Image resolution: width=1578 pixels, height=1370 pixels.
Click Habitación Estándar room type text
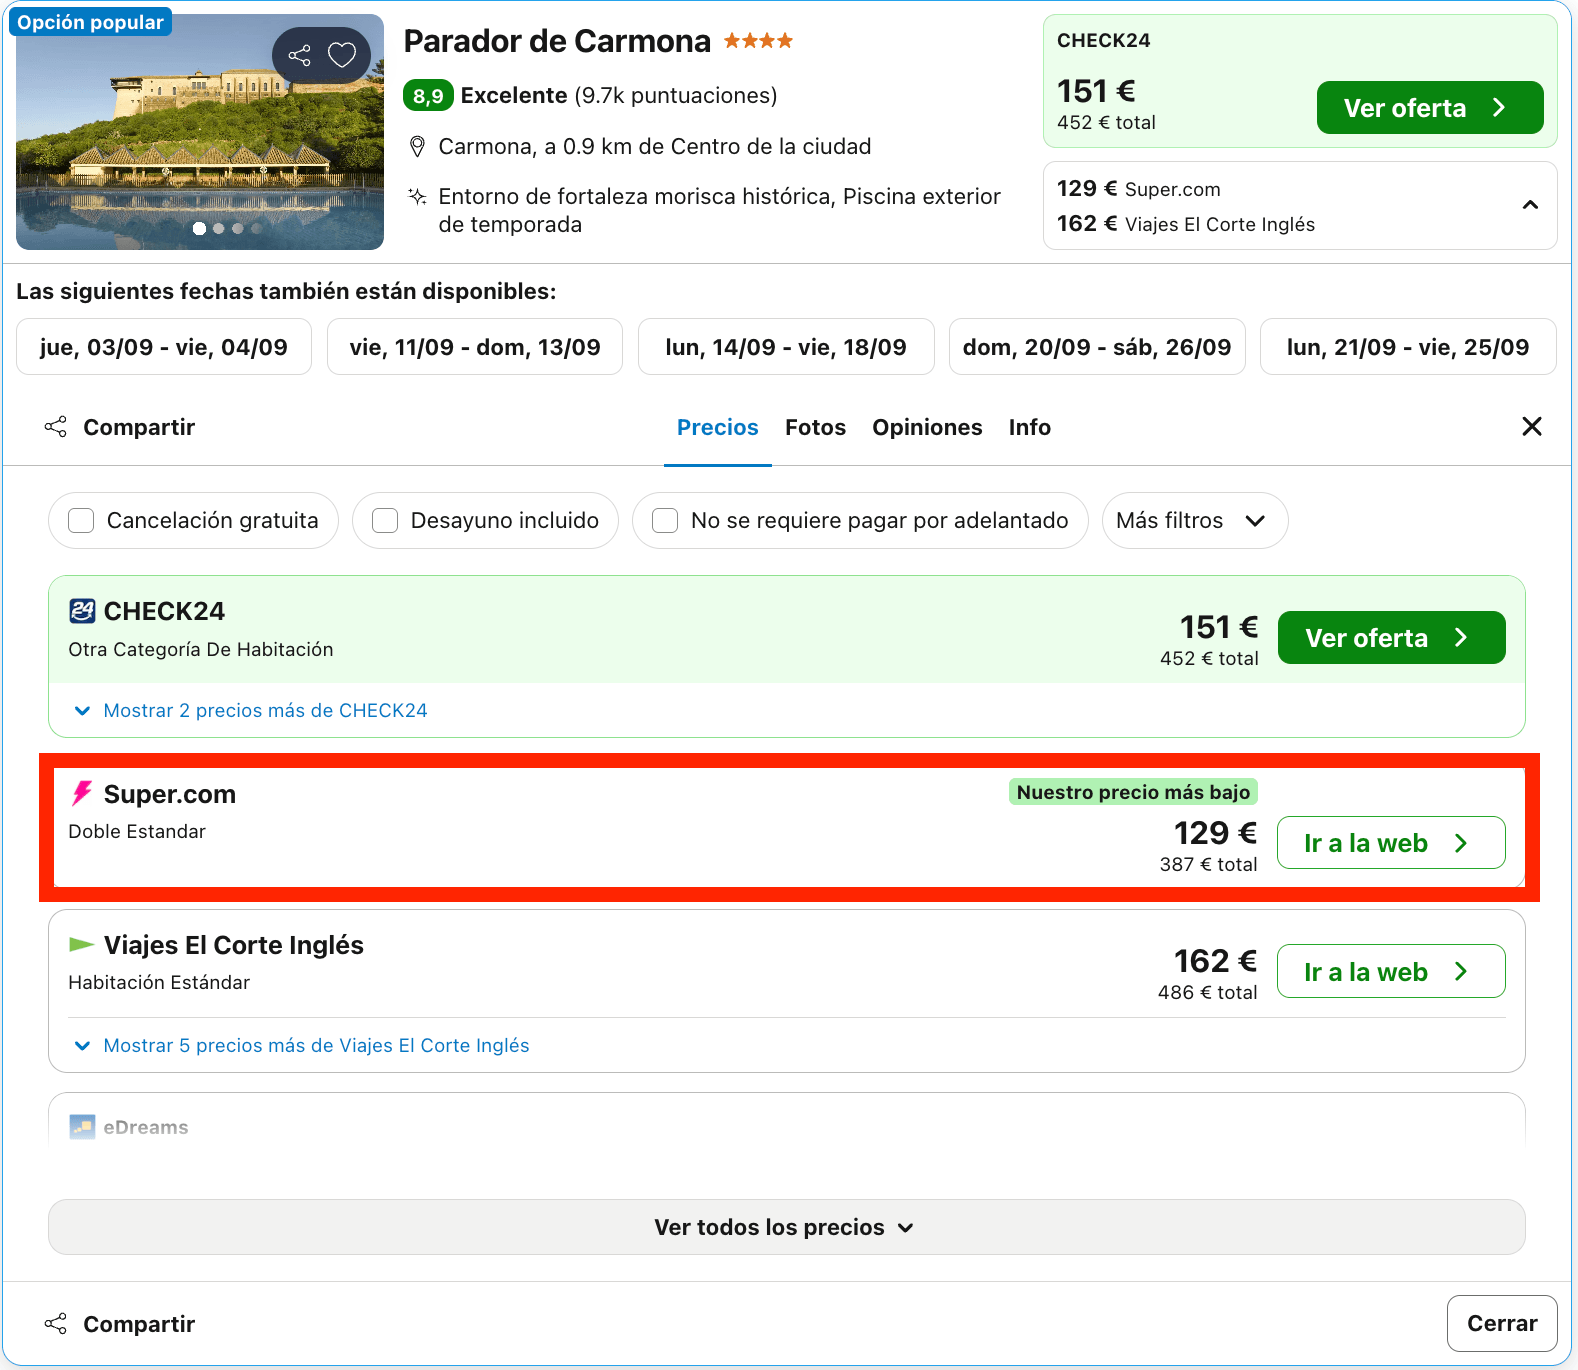pos(159,983)
